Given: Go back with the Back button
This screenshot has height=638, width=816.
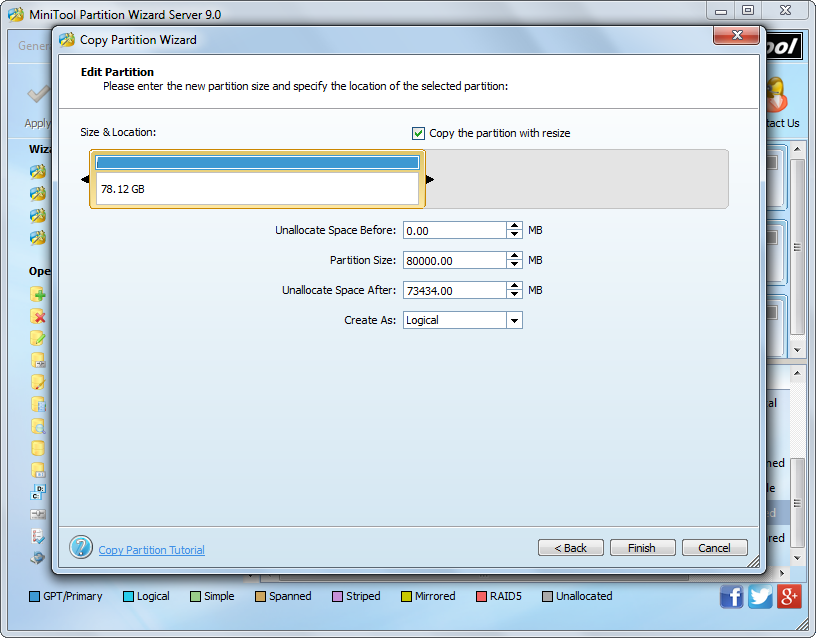Looking at the screenshot, I should [x=570, y=548].
